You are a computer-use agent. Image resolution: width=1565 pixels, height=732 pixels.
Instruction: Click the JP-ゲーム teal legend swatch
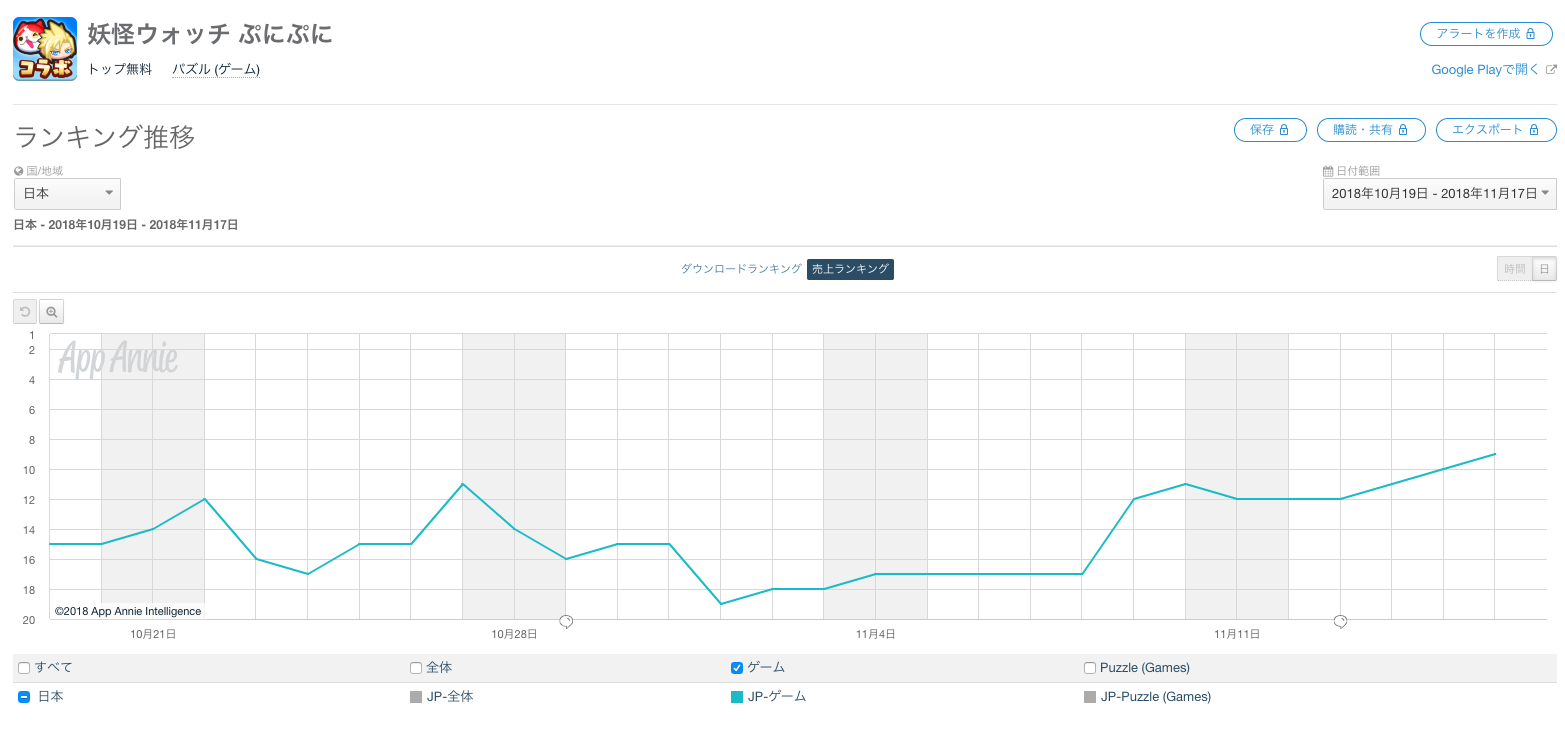pos(737,697)
